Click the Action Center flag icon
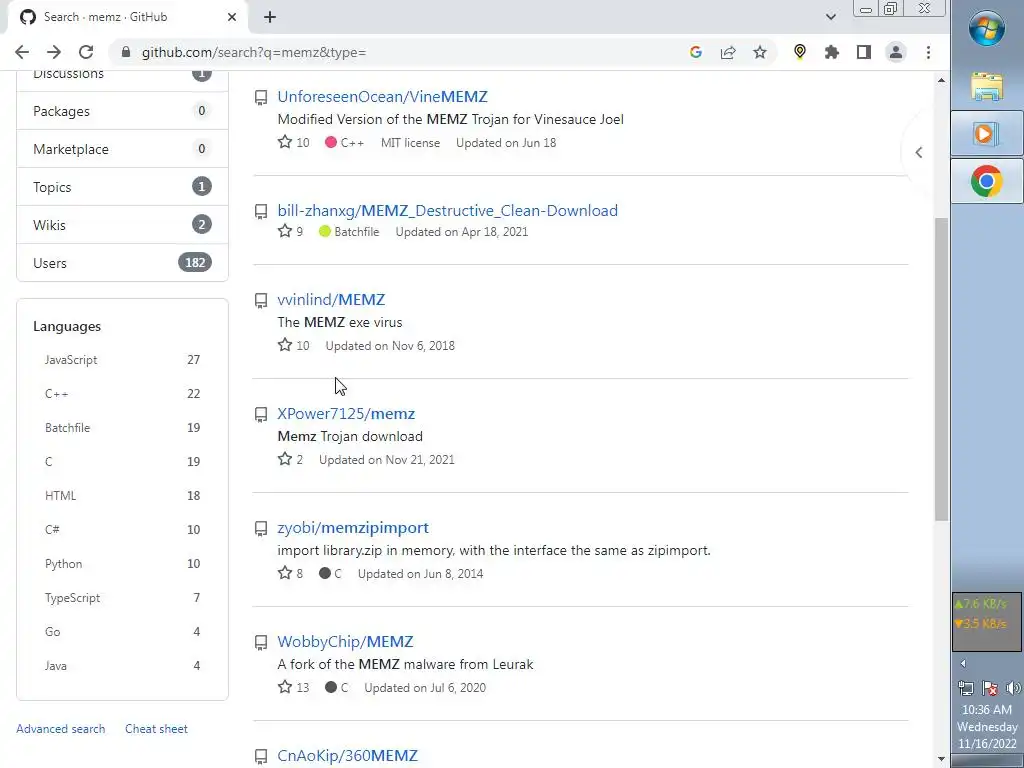Screen dimensions: 1024x768 (990, 688)
